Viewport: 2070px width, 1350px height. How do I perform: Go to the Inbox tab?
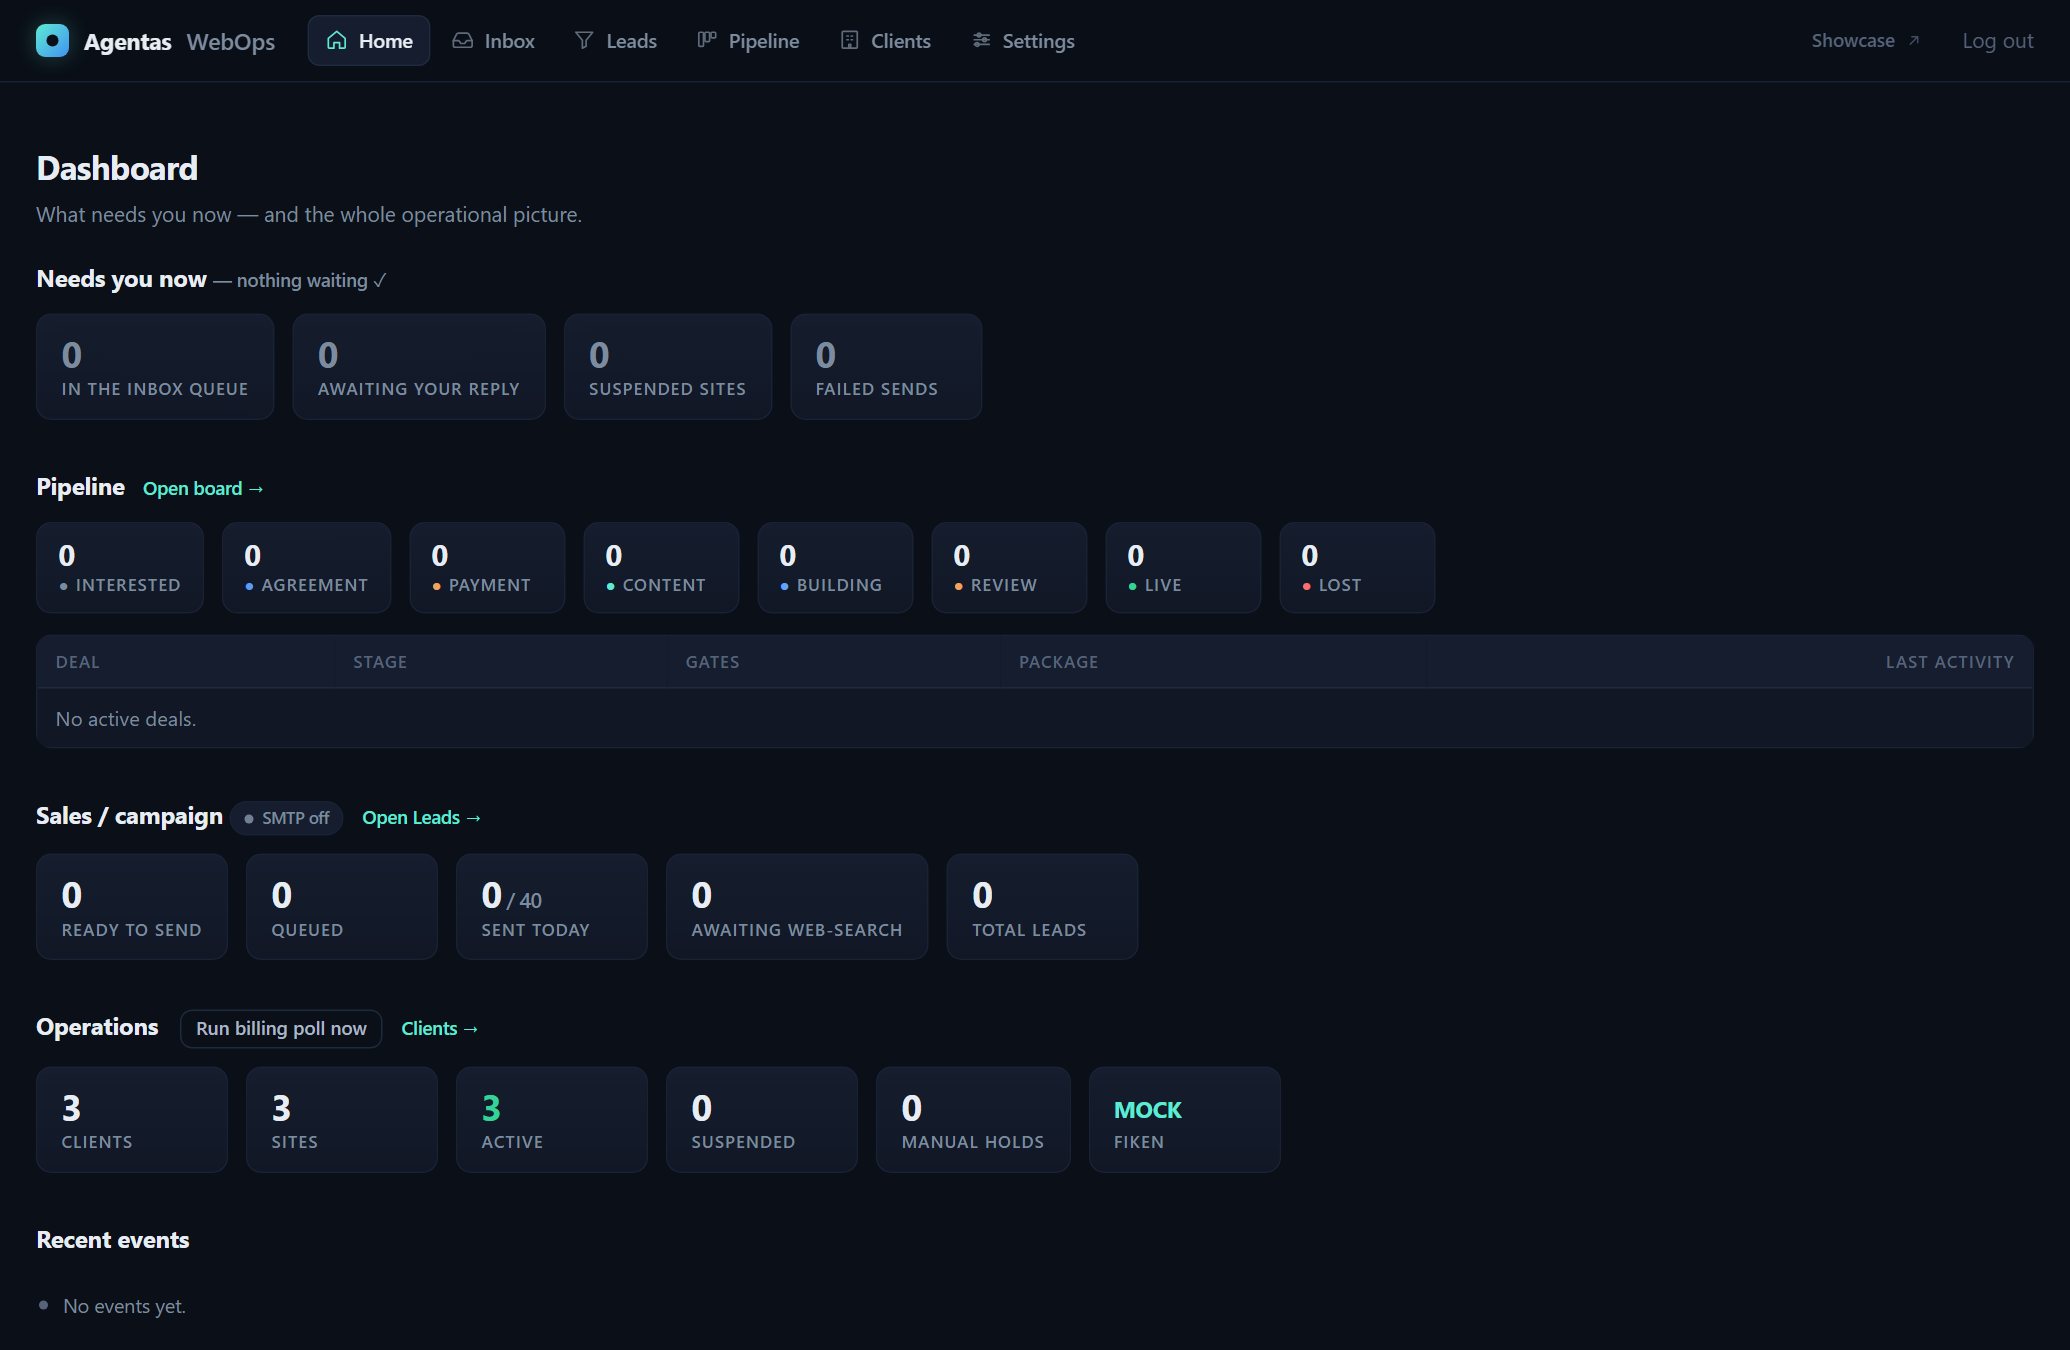coord(494,40)
